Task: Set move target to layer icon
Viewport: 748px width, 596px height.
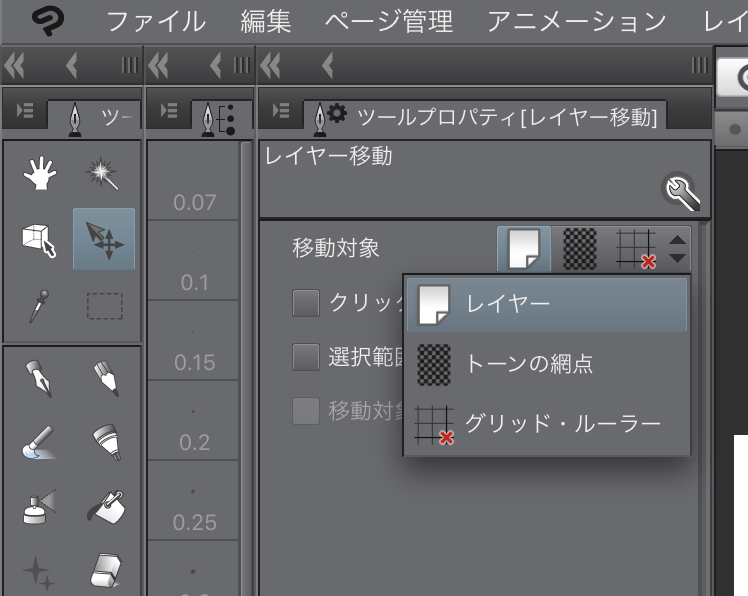Action: pyautogui.click(x=524, y=249)
